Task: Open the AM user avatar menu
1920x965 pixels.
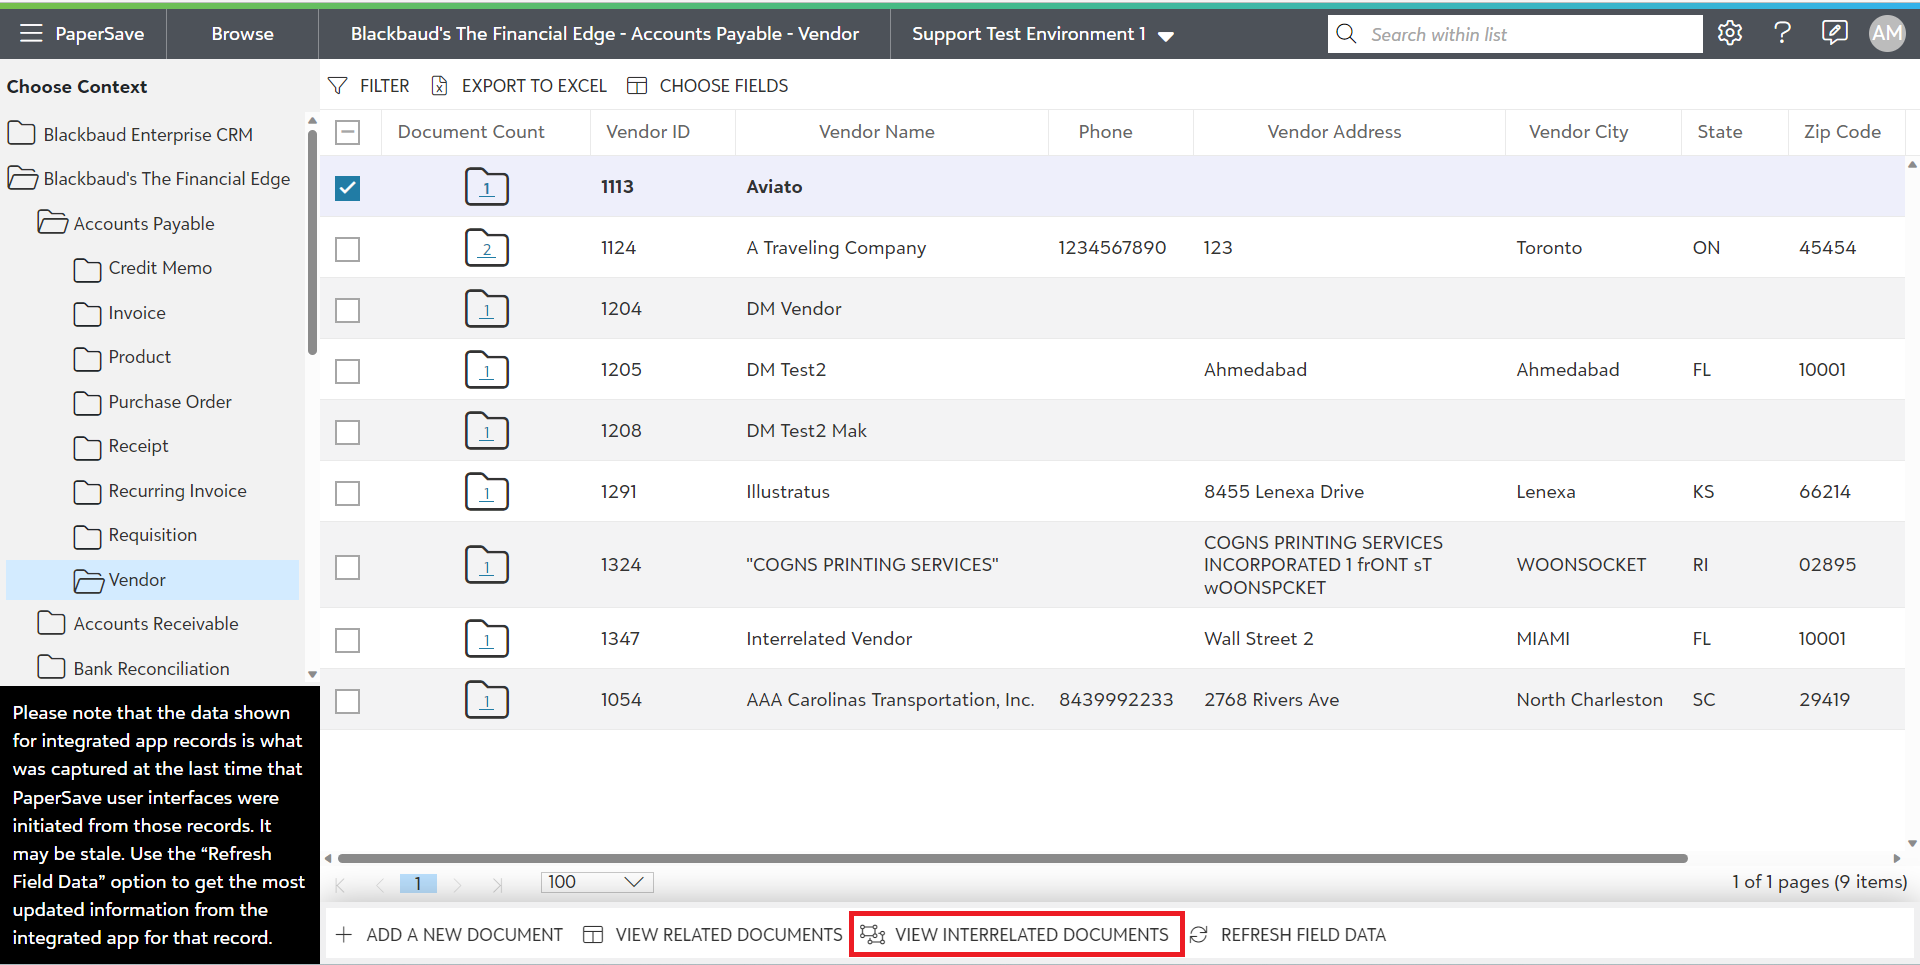Action: [1887, 34]
